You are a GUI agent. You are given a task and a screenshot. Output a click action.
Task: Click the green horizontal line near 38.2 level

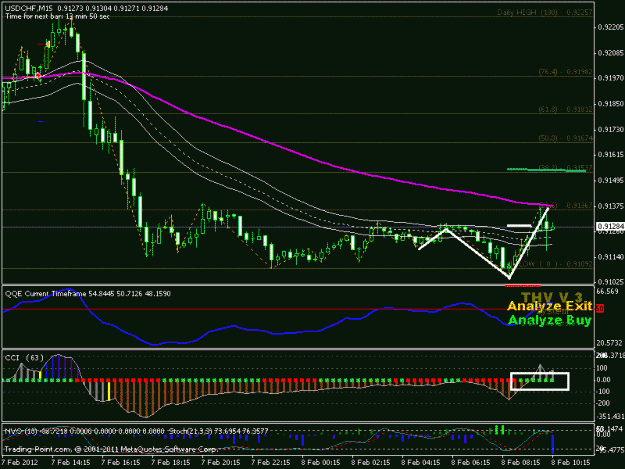tap(546, 170)
